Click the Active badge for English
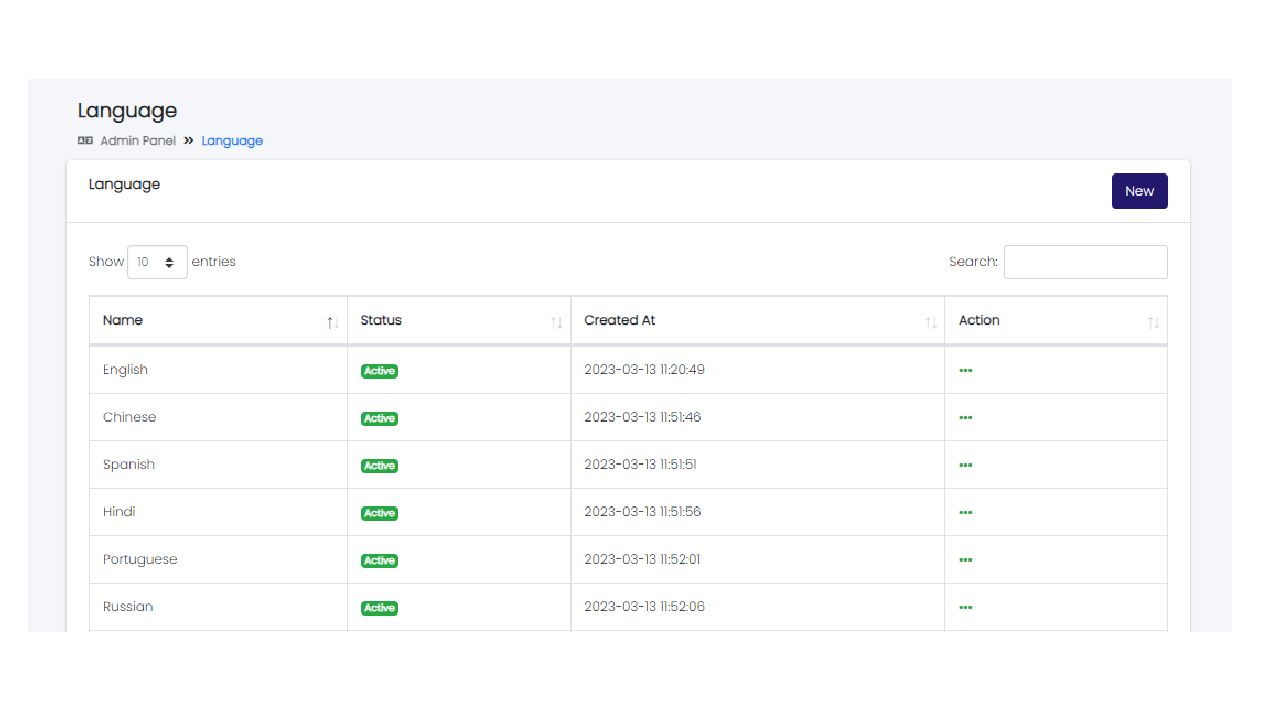1280x720 pixels. coord(379,371)
